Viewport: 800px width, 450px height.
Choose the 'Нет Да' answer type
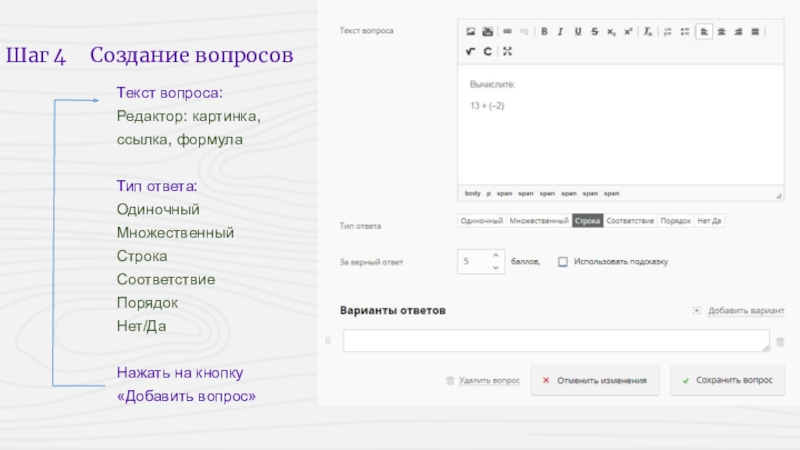tap(709, 220)
